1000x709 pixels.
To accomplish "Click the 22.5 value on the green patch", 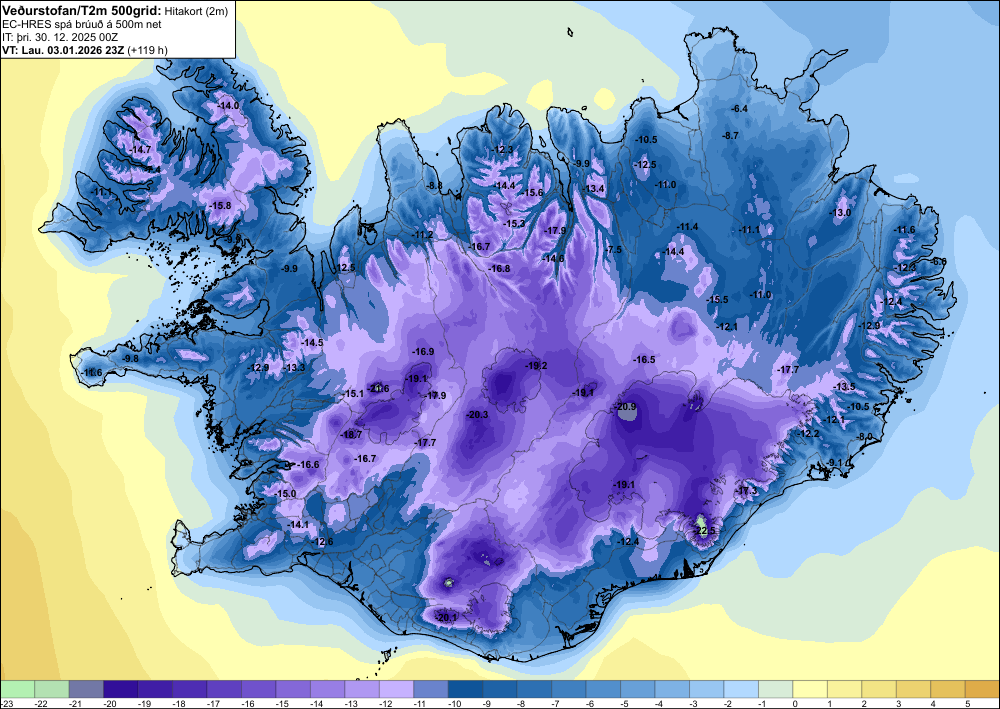I will point(705,530).
